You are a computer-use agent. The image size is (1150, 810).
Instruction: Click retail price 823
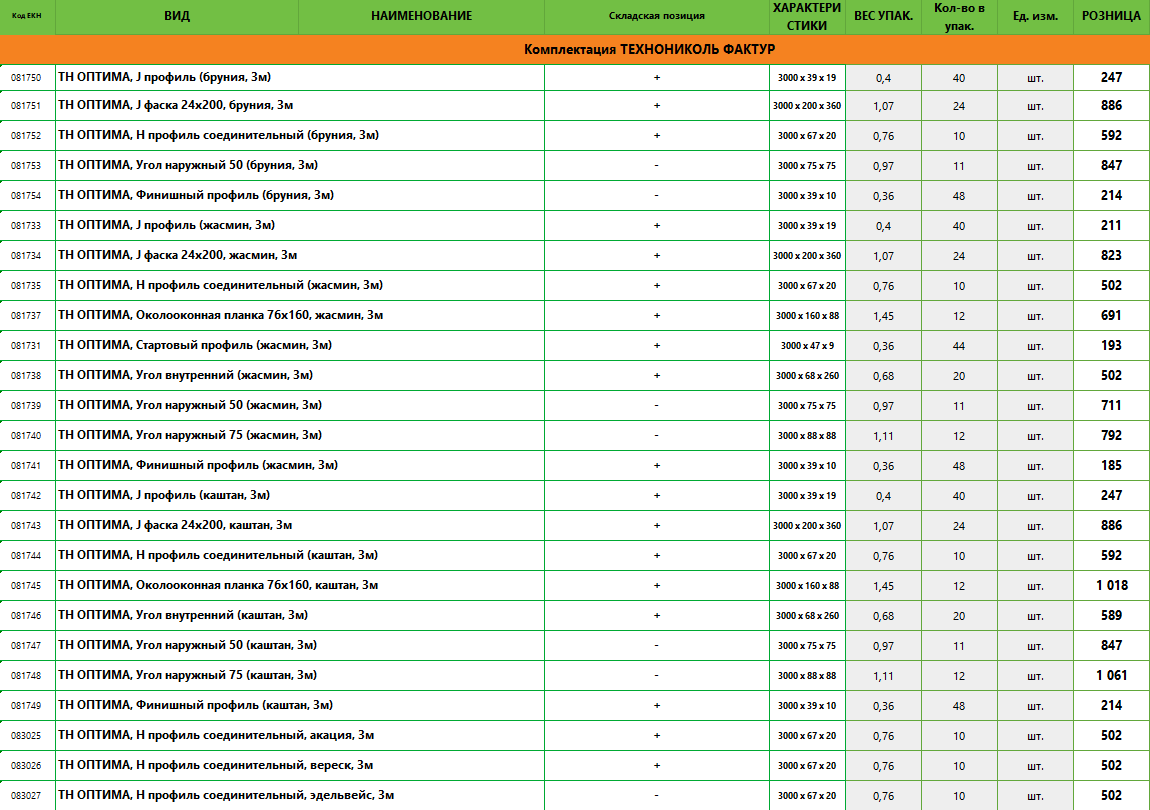coord(1111,255)
